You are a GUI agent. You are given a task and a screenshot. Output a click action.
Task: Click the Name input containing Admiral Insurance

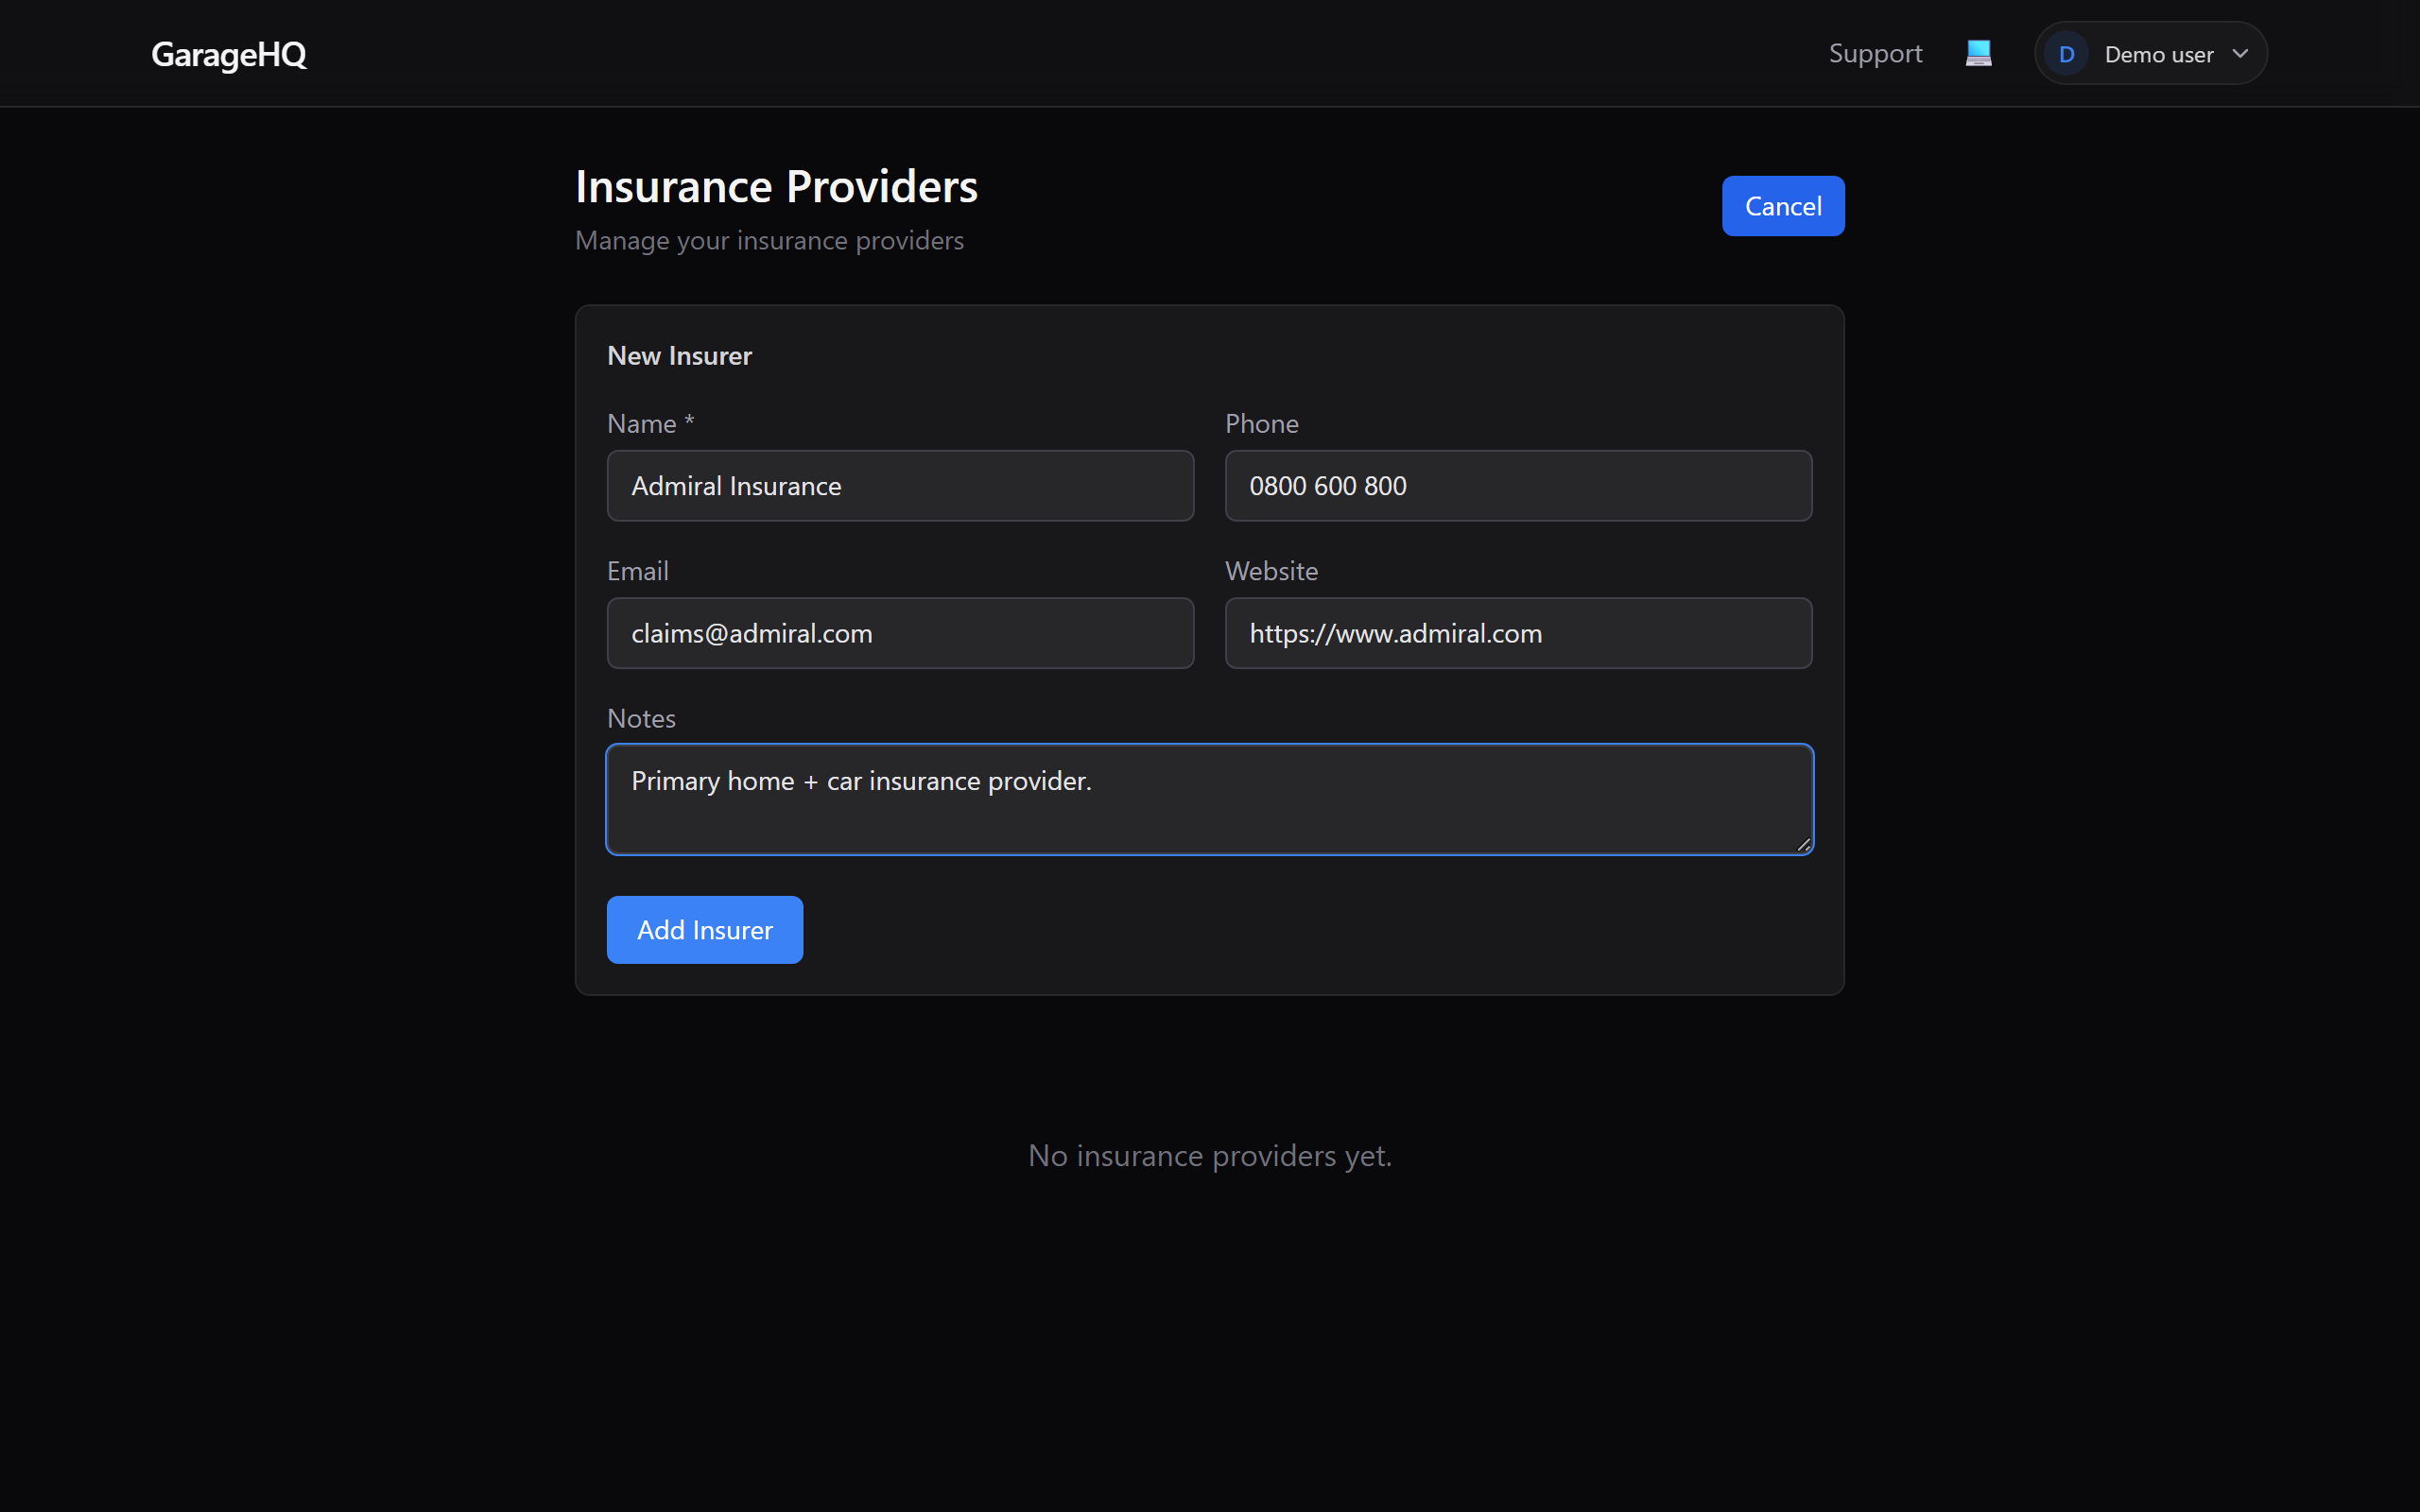pos(899,485)
